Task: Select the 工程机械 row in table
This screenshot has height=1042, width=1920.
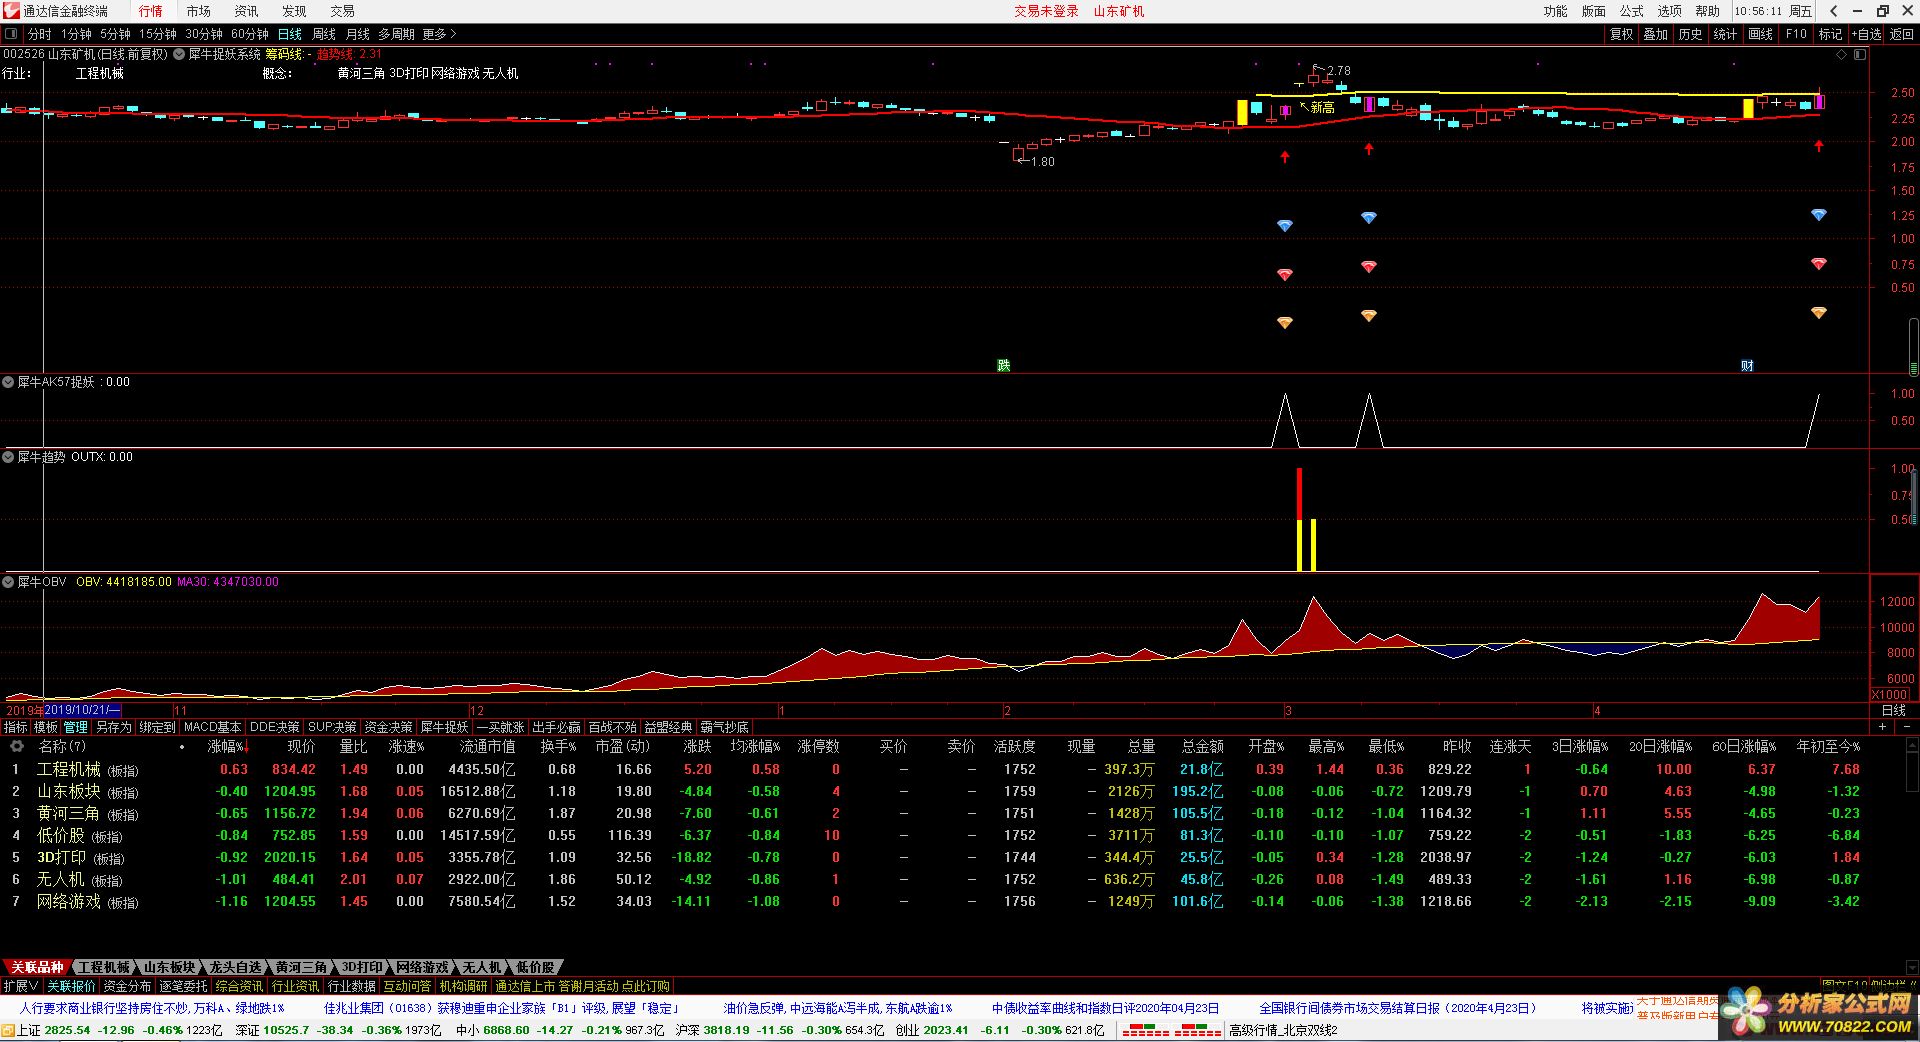Action: [x=935, y=769]
